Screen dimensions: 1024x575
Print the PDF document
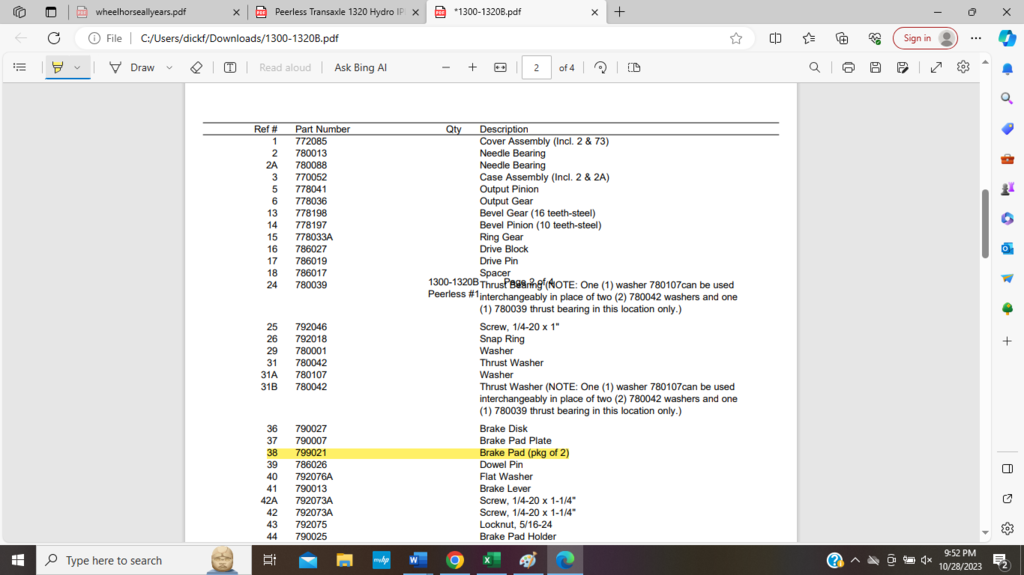[x=848, y=67]
